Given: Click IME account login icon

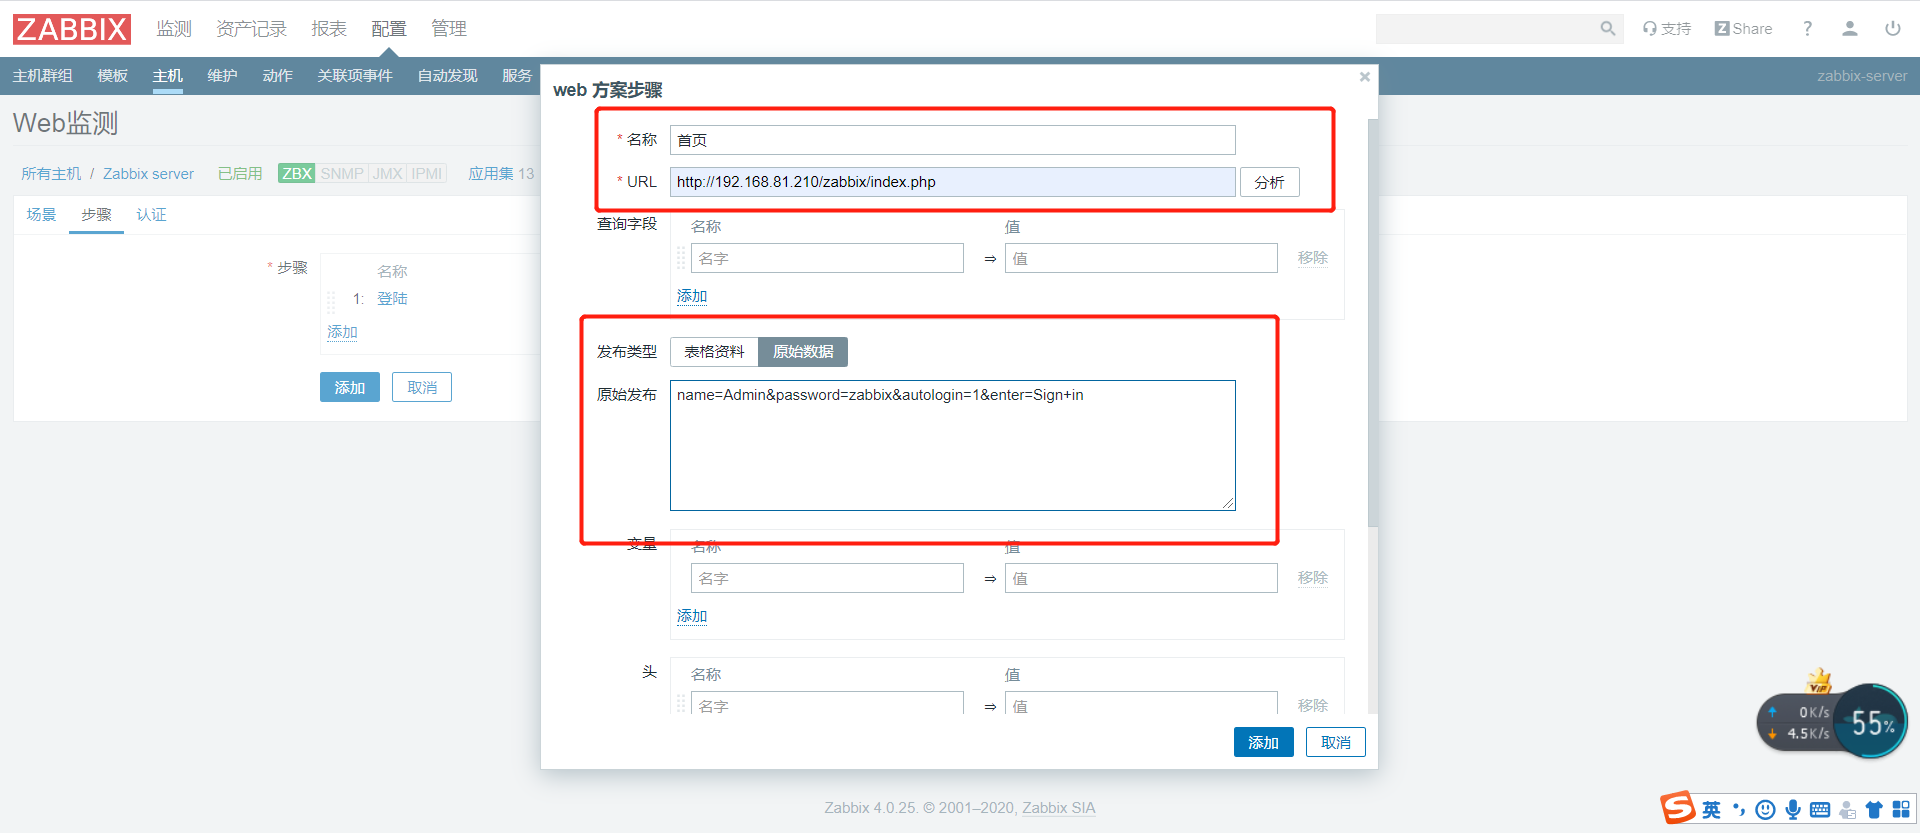Looking at the screenshot, I should [1847, 810].
